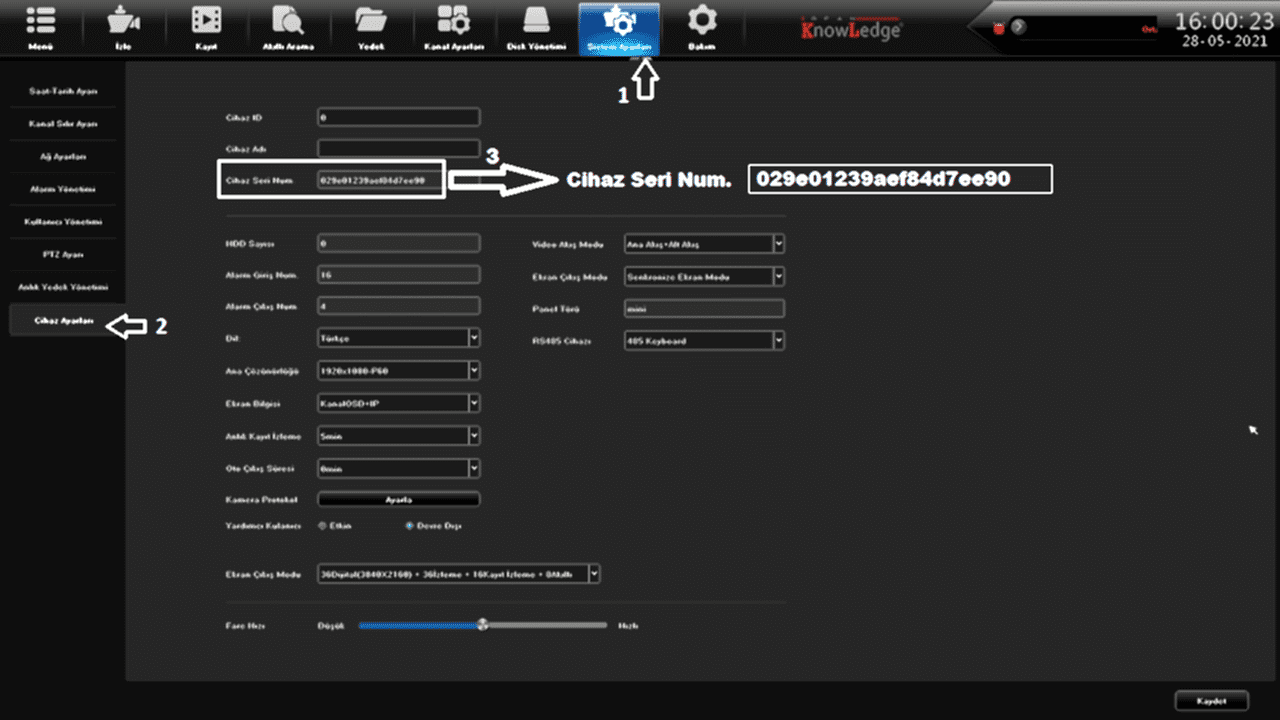
Task: Click the Kamera Protokol Ayarla button
Action: (x=398, y=499)
